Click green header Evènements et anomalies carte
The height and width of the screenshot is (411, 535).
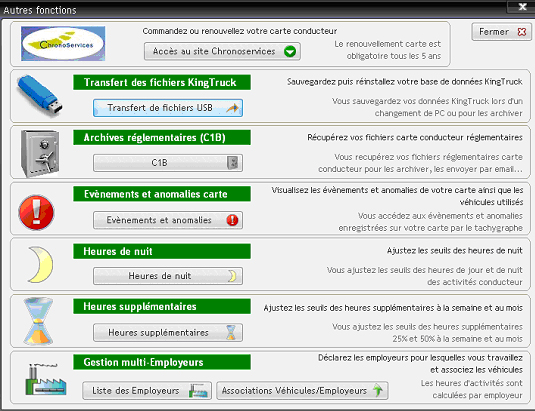[162, 194]
